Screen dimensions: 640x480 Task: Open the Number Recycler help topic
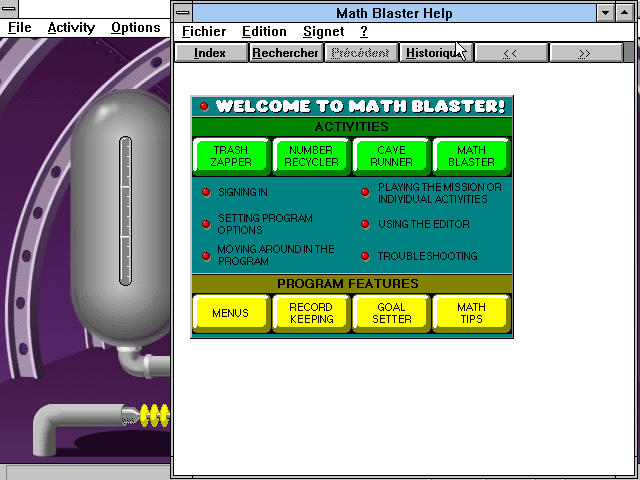click(x=311, y=156)
